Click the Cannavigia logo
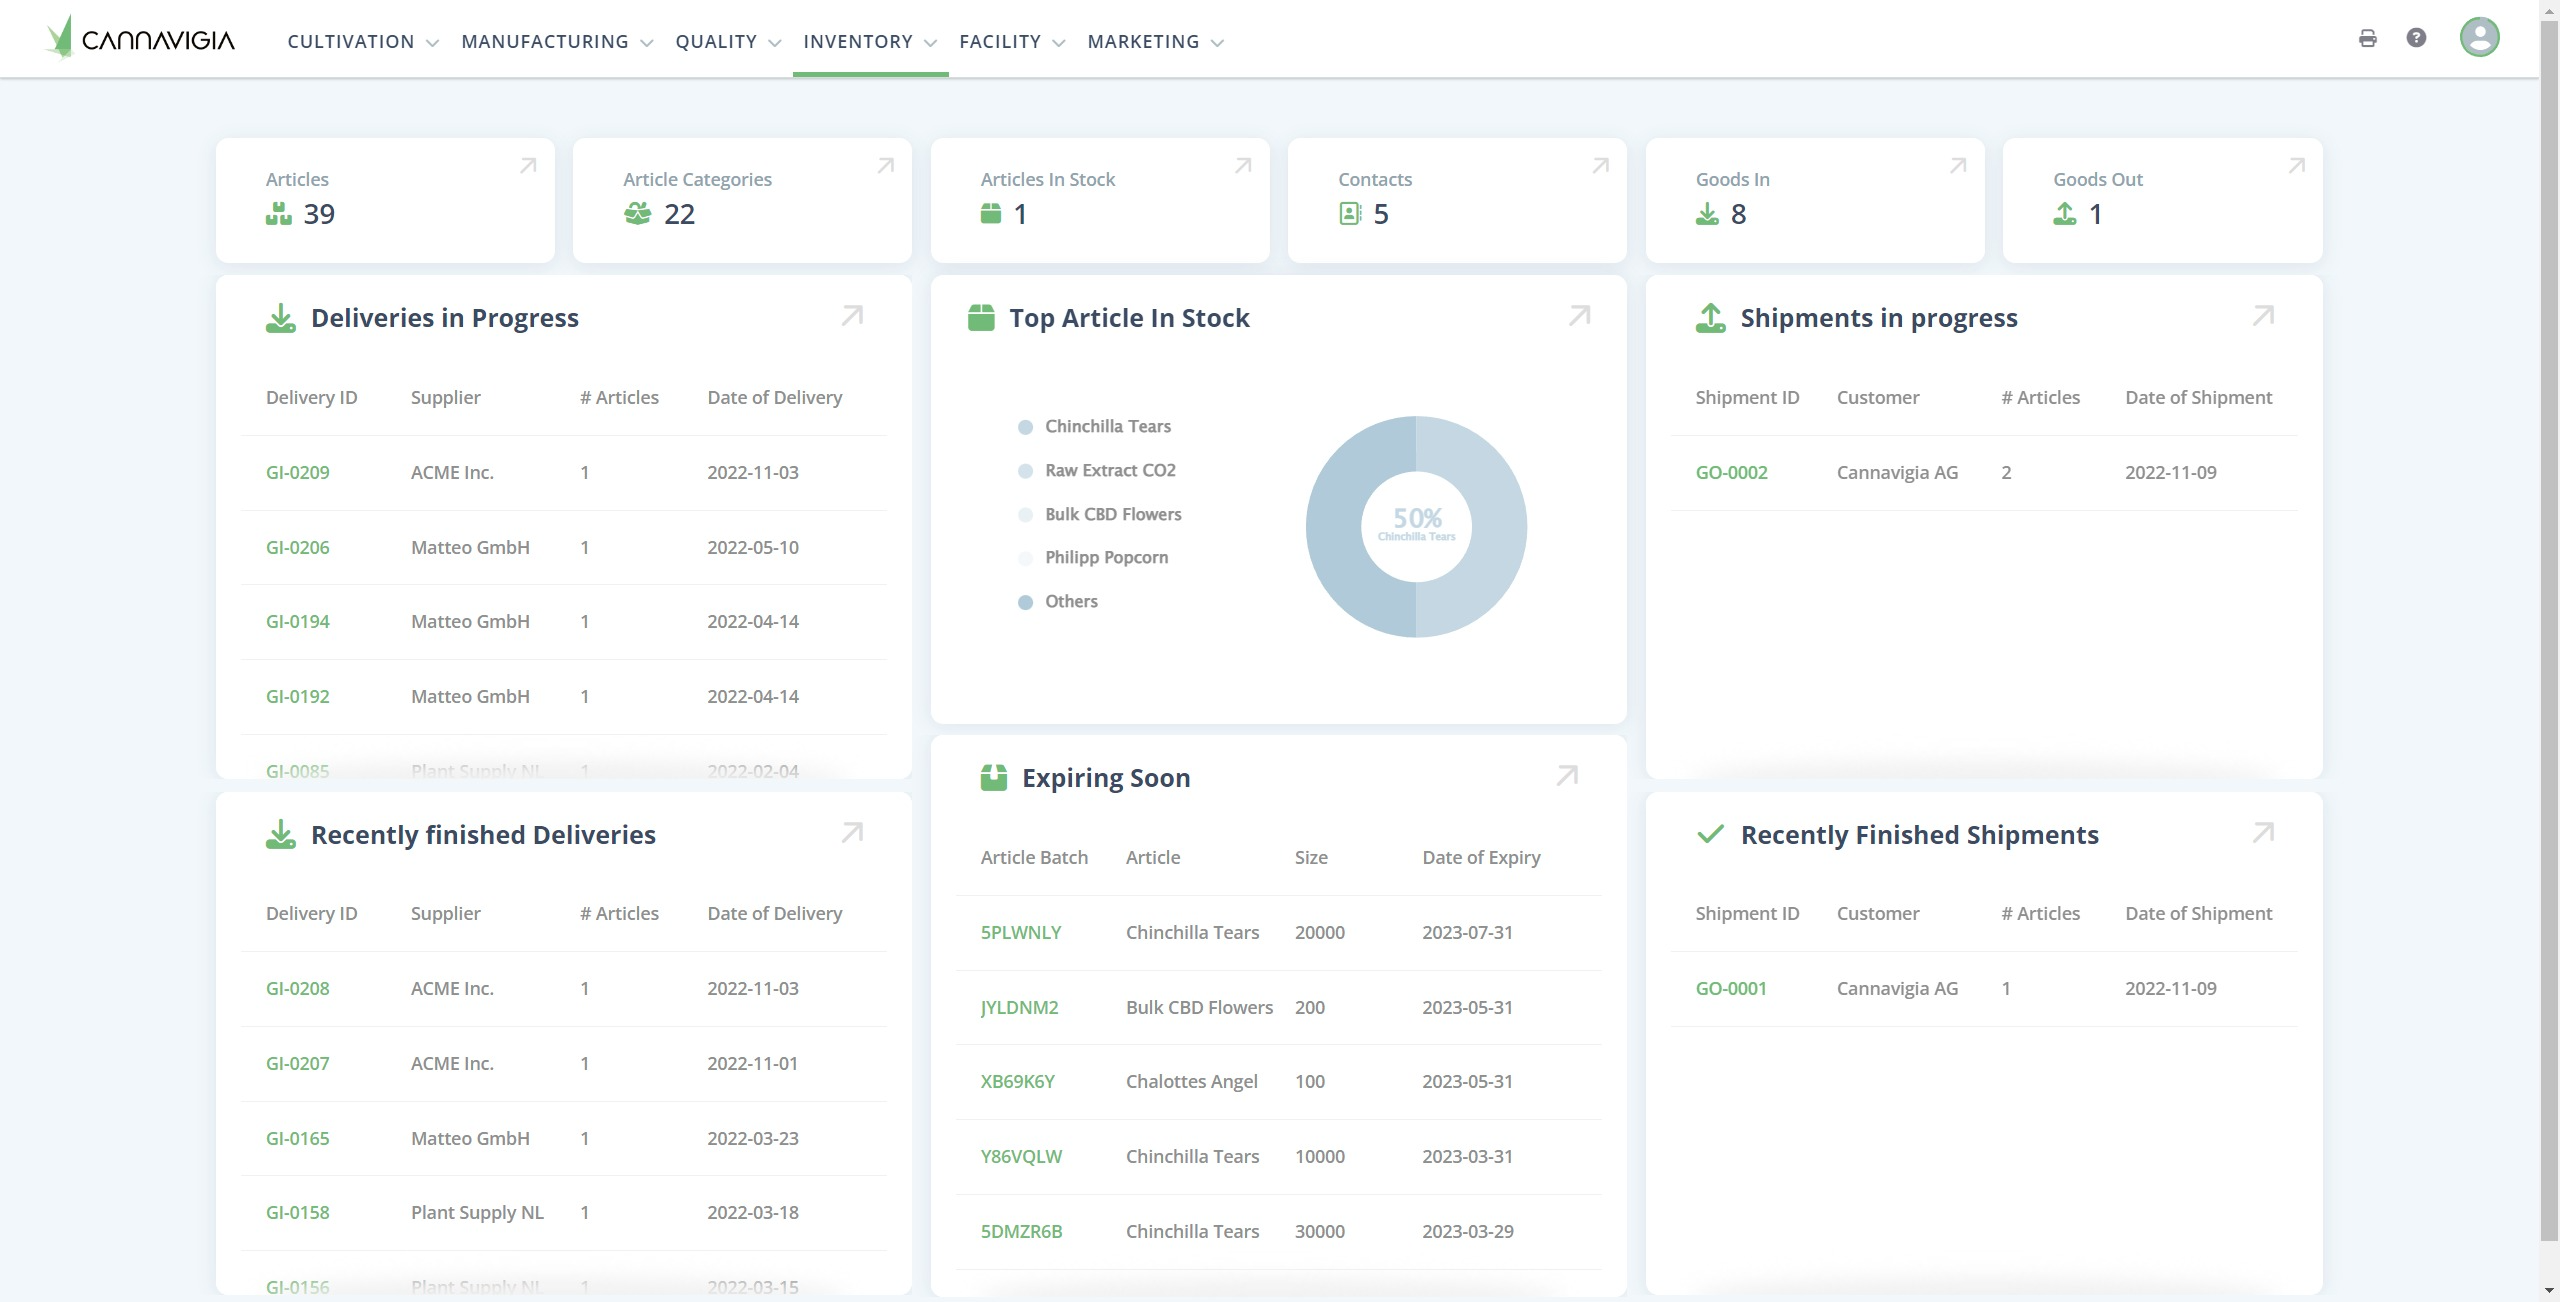The width and height of the screenshot is (2560, 1302). pyautogui.click(x=141, y=38)
